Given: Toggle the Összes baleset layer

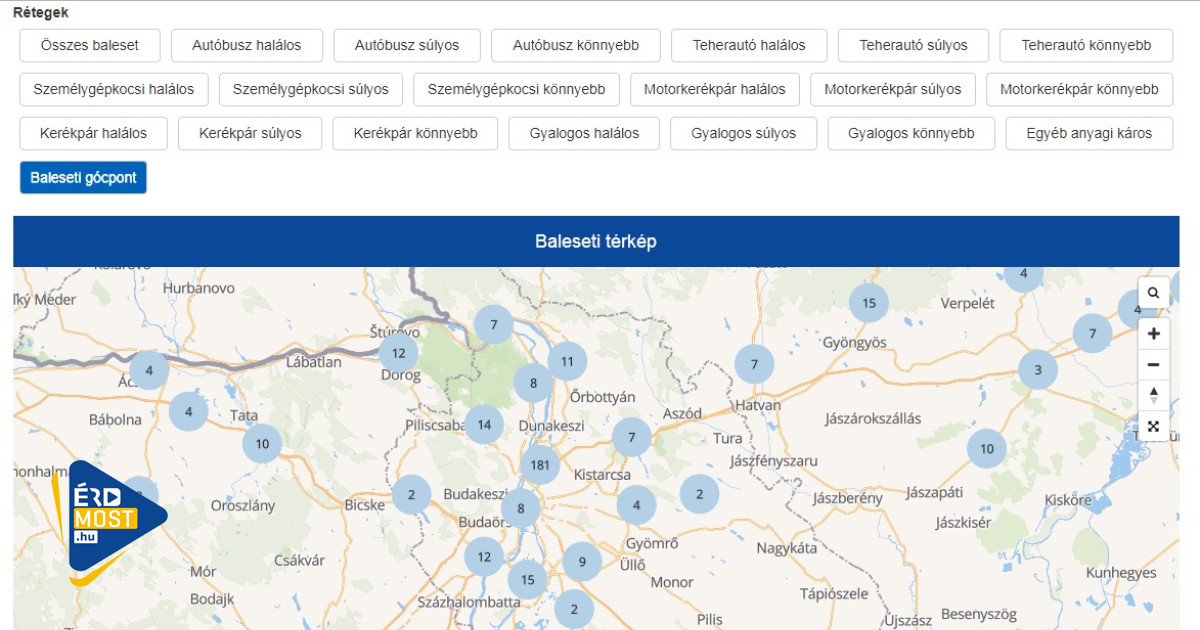Looking at the screenshot, I should 90,46.
